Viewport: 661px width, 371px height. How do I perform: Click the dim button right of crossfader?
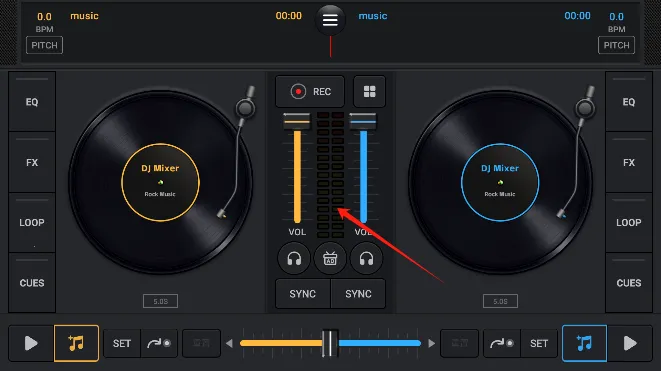tap(459, 343)
